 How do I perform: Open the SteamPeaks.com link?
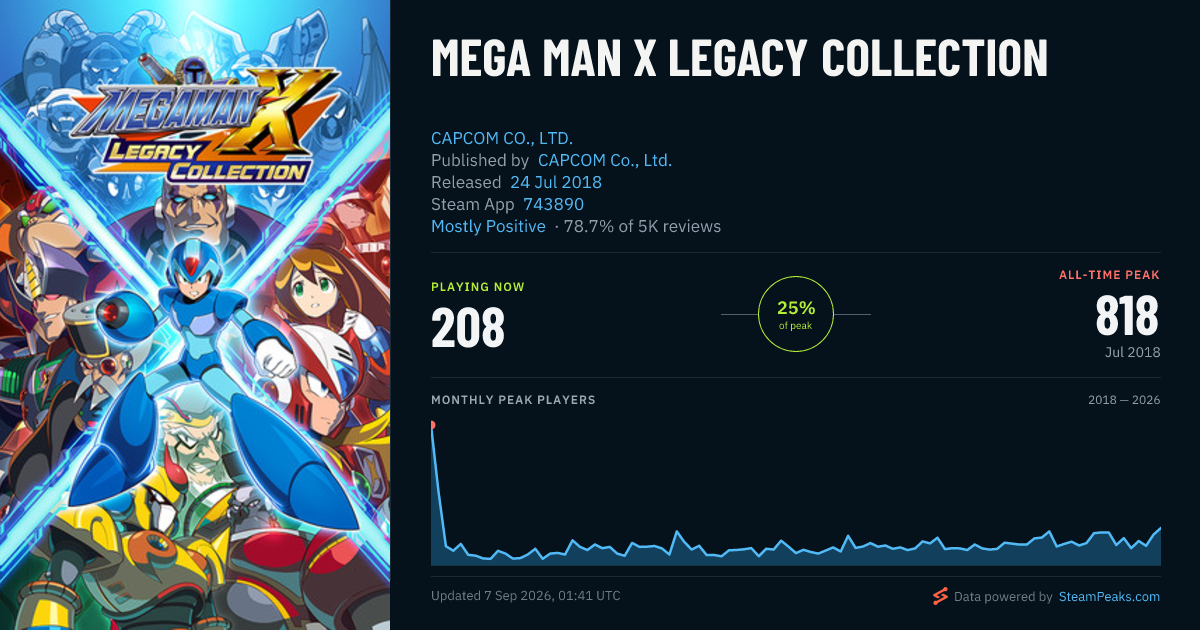click(1108, 597)
